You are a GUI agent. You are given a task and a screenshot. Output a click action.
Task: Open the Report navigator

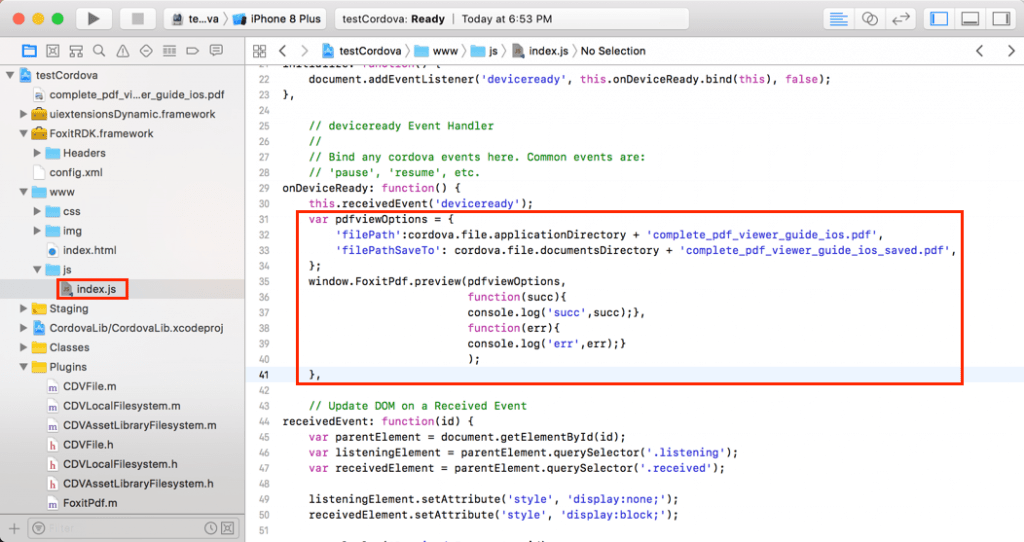[216, 51]
